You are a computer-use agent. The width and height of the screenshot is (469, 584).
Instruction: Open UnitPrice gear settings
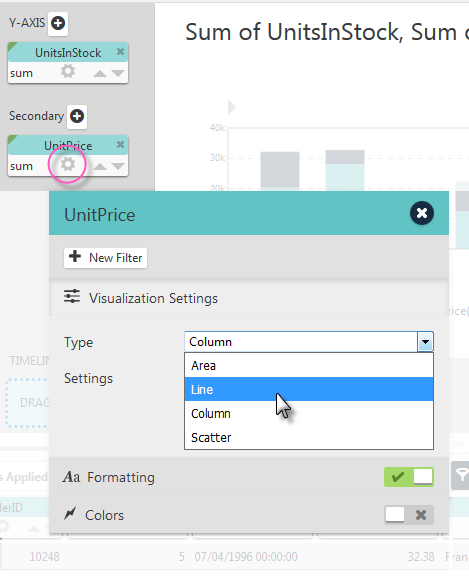pos(68,164)
